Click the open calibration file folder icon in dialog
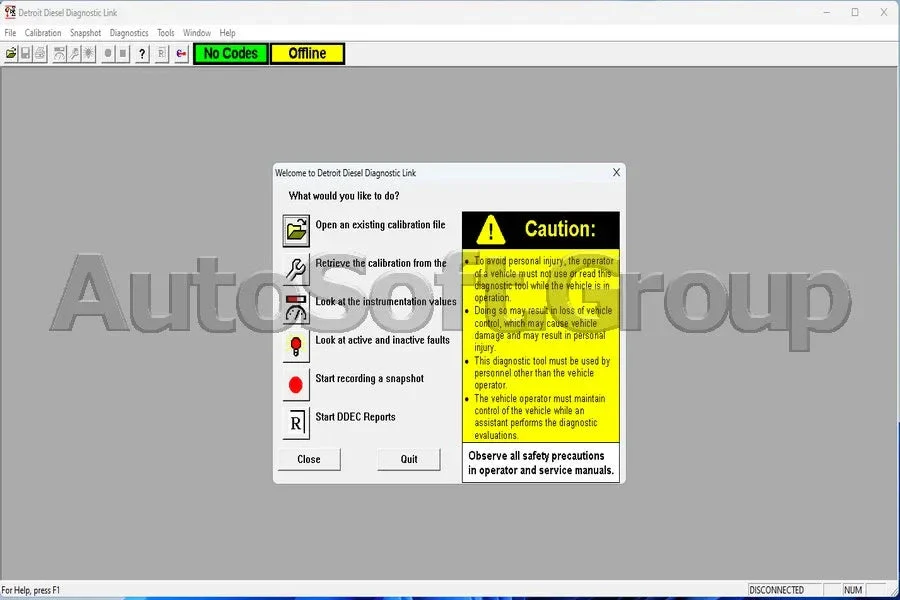900x600 pixels. (296, 230)
